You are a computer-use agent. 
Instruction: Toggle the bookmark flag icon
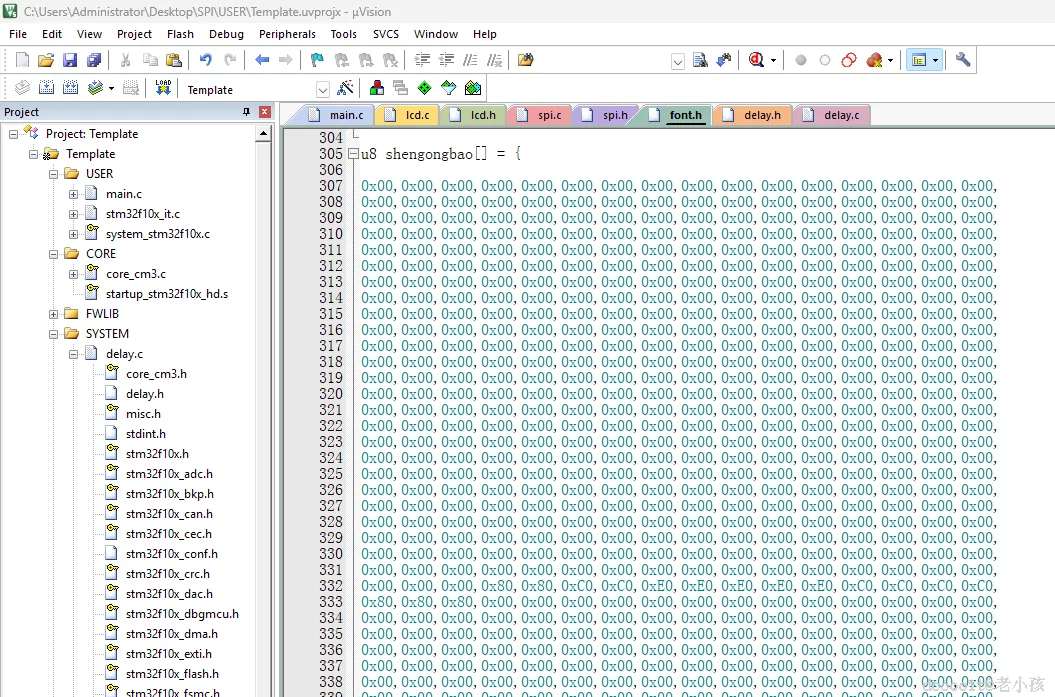coord(317,60)
